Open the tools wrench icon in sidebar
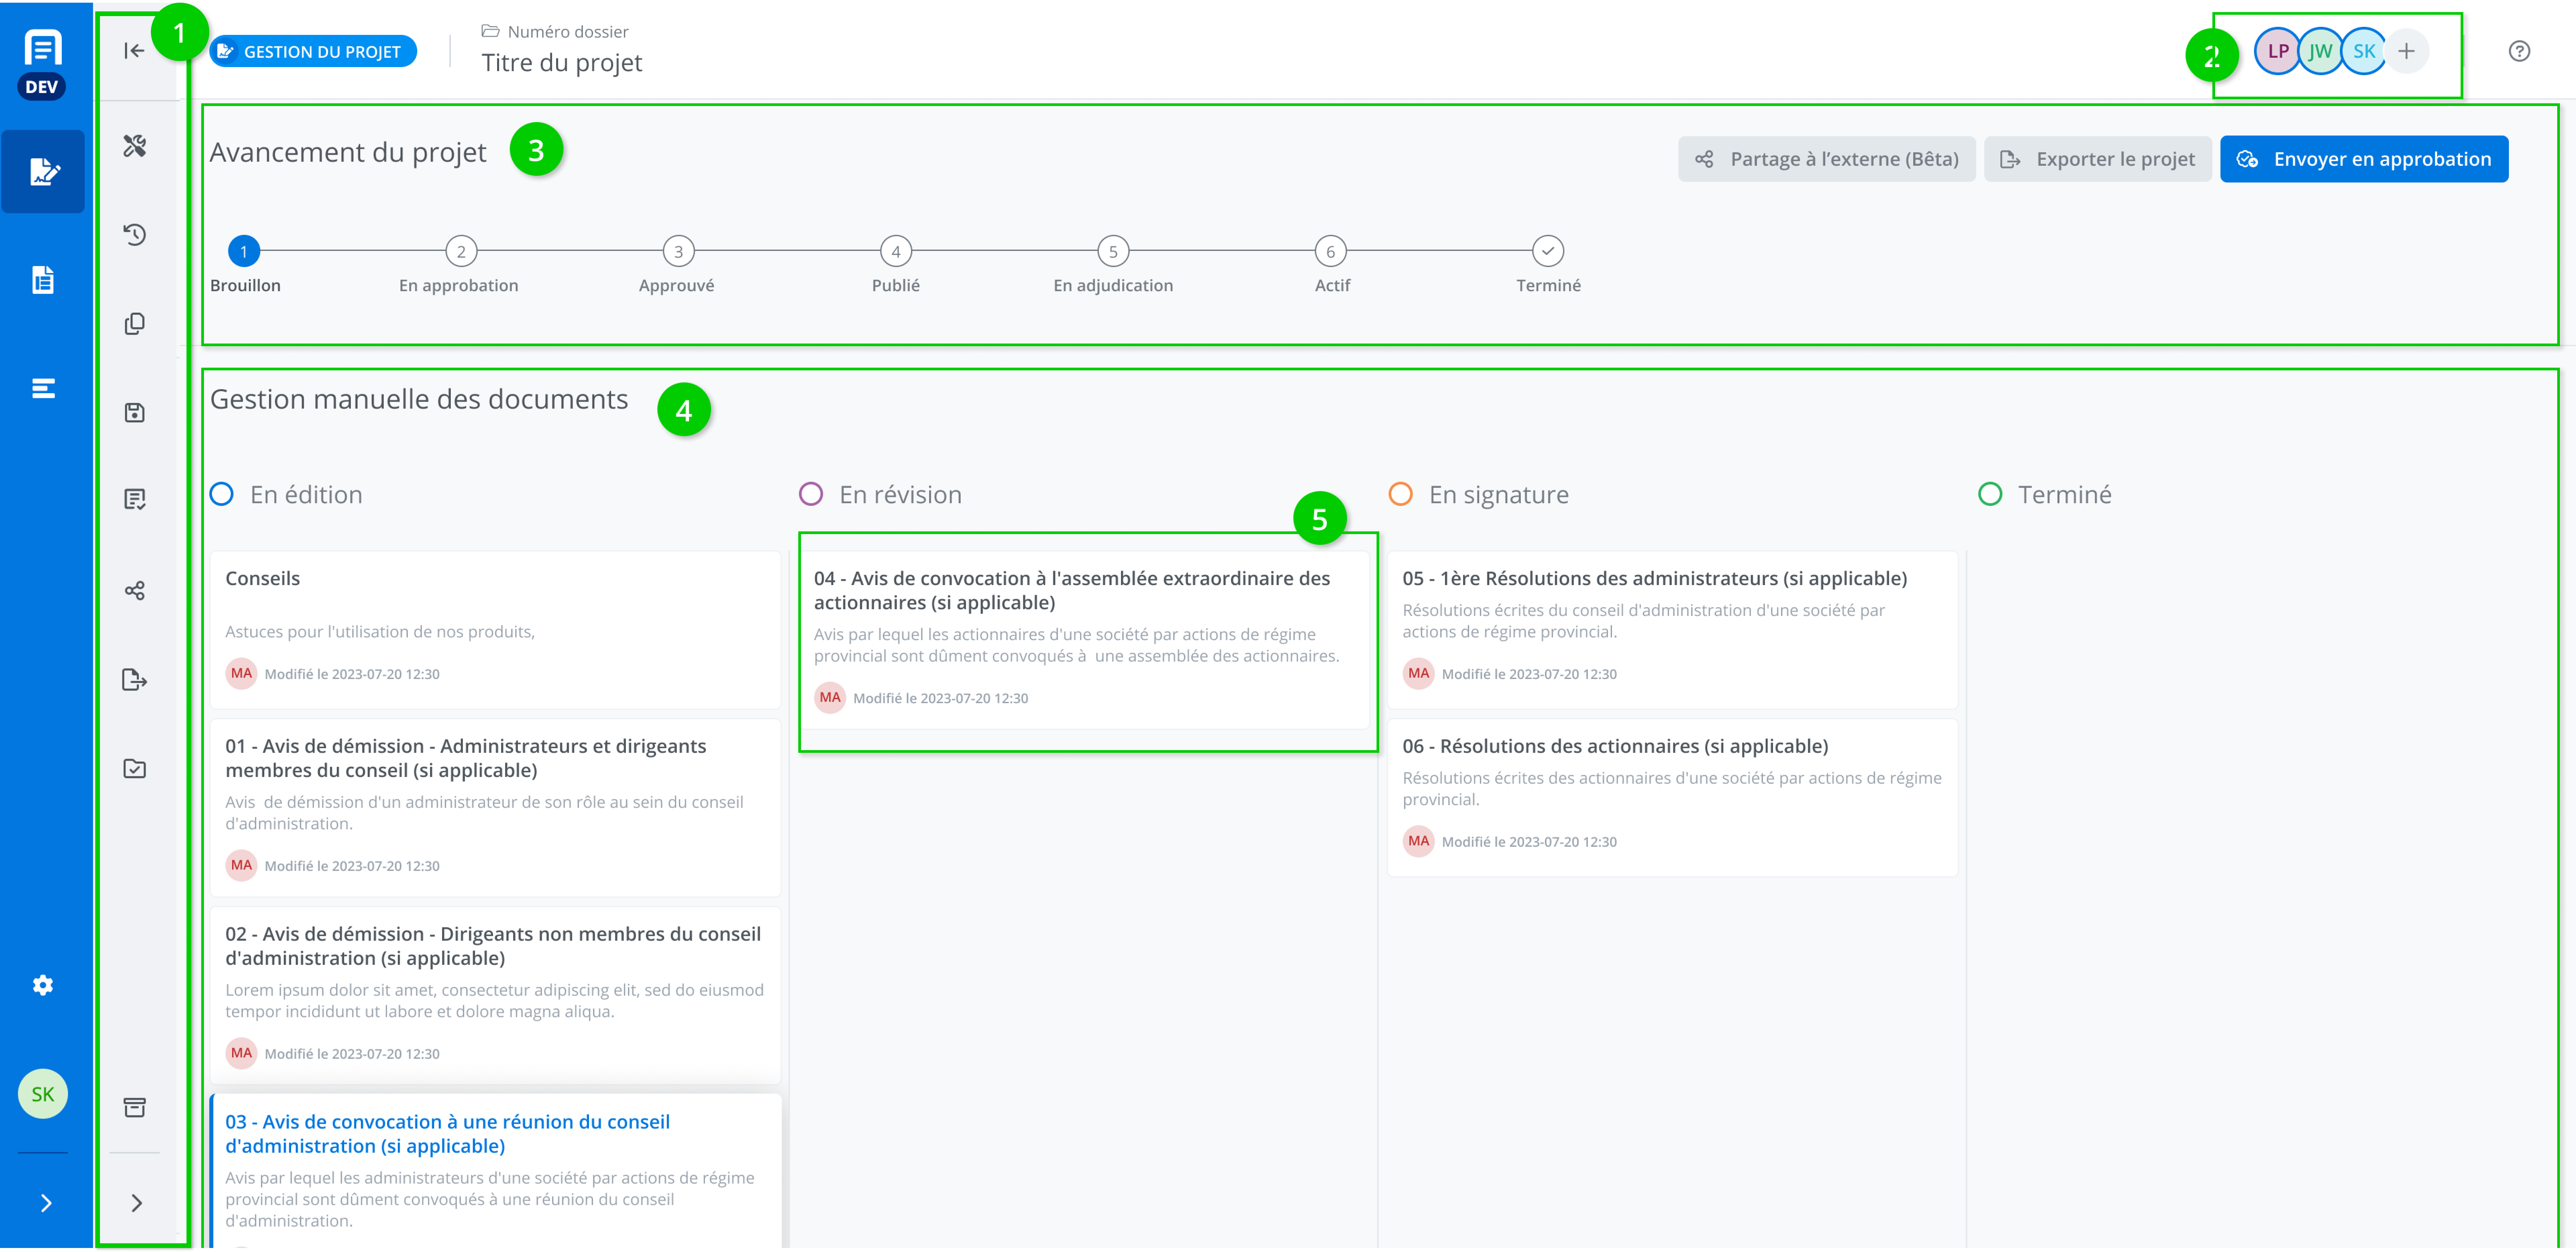 [135, 146]
